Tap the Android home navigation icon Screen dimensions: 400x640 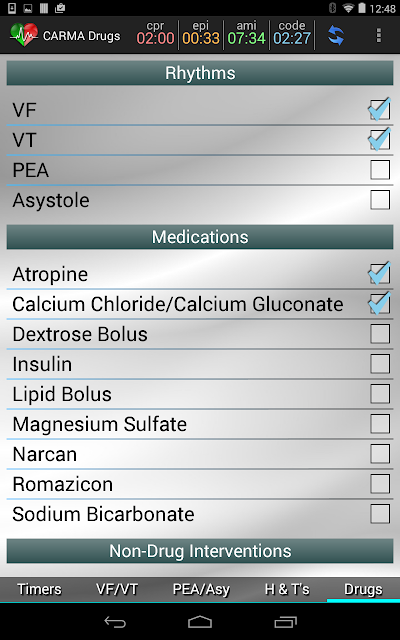pyautogui.click(x=200, y=622)
